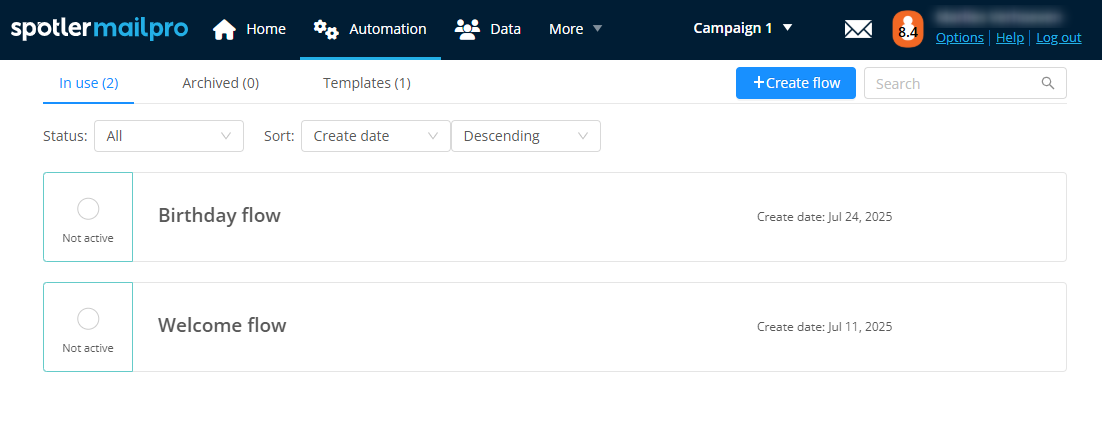The width and height of the screenshot is (1102, 442).
Task: Click into the Search input field
Action: (x=950, y=83)
